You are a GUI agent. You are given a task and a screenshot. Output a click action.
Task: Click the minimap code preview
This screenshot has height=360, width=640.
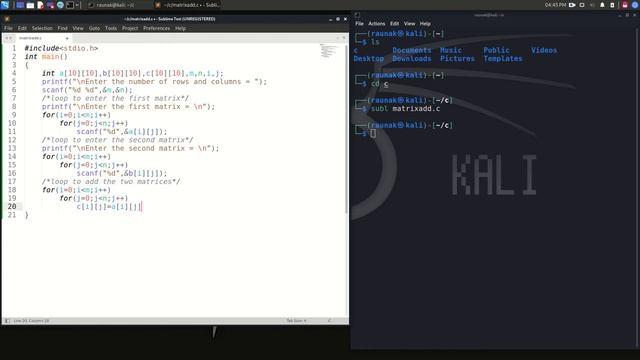[328, 51]
